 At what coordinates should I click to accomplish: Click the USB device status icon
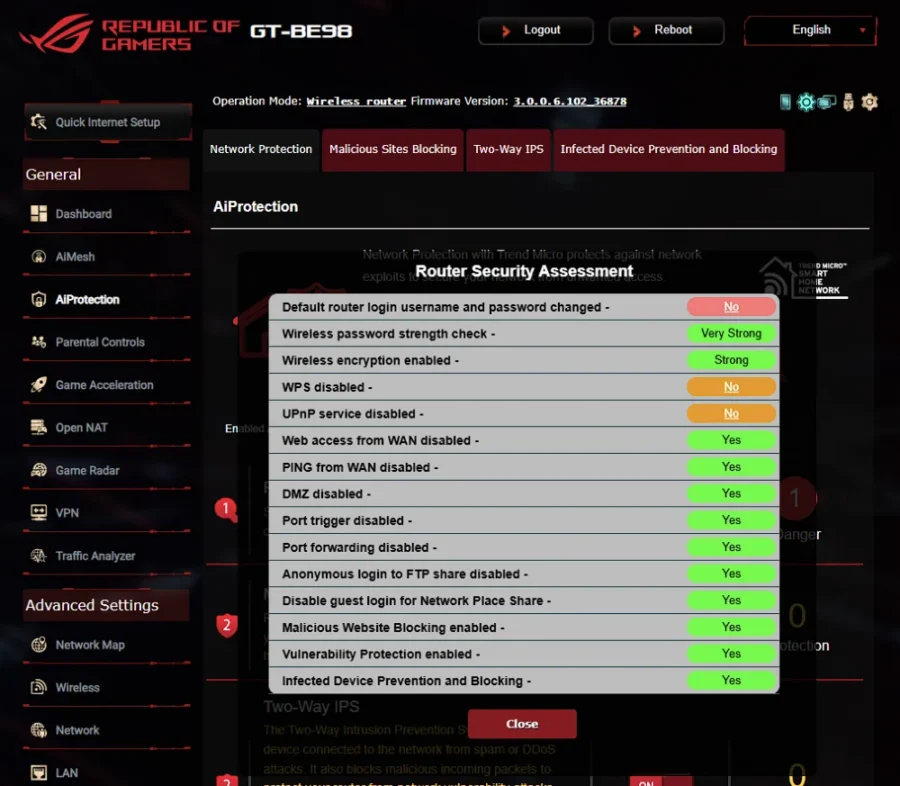[848, 102]
